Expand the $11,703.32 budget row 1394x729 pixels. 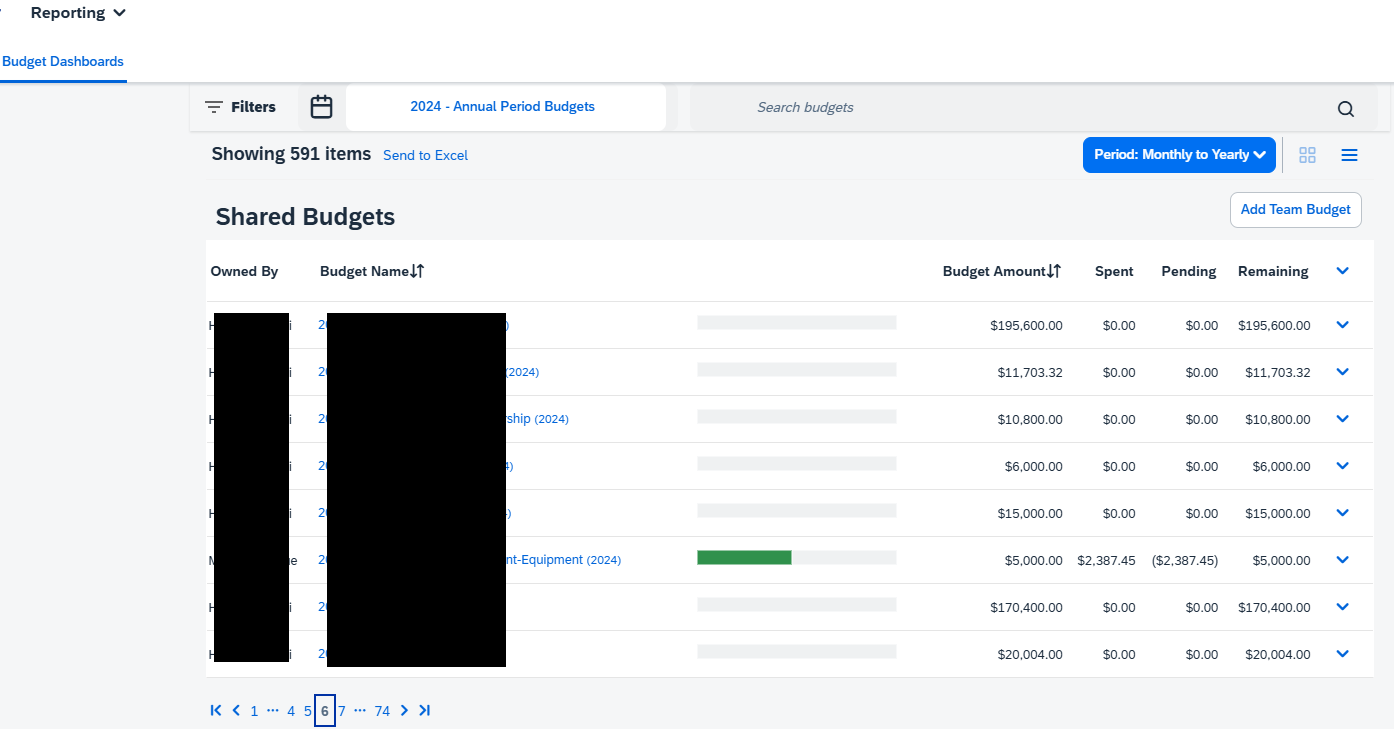1343,372
